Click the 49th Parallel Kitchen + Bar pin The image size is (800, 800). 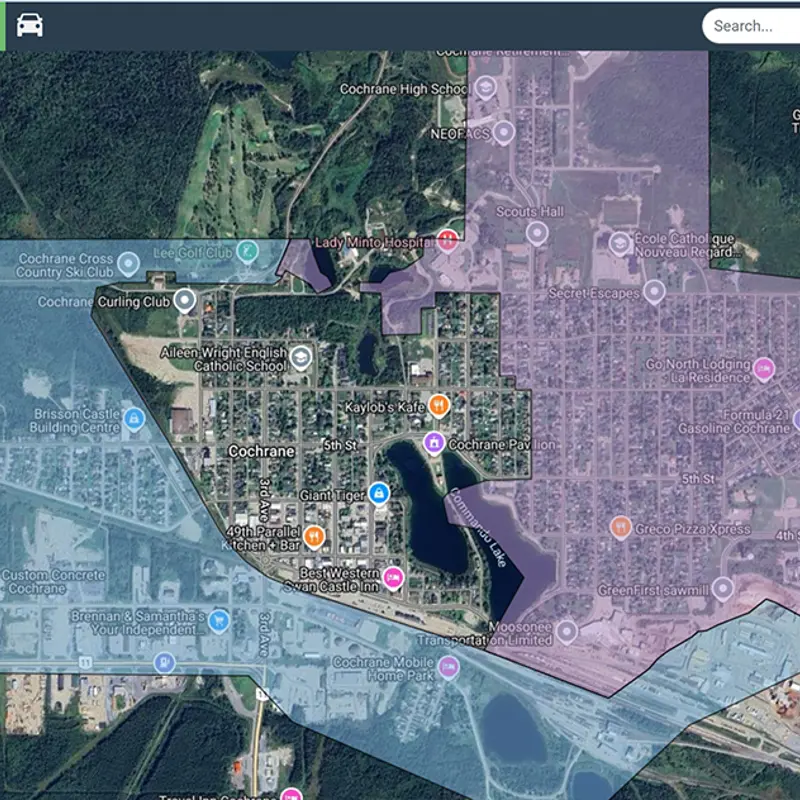point(314,537)
